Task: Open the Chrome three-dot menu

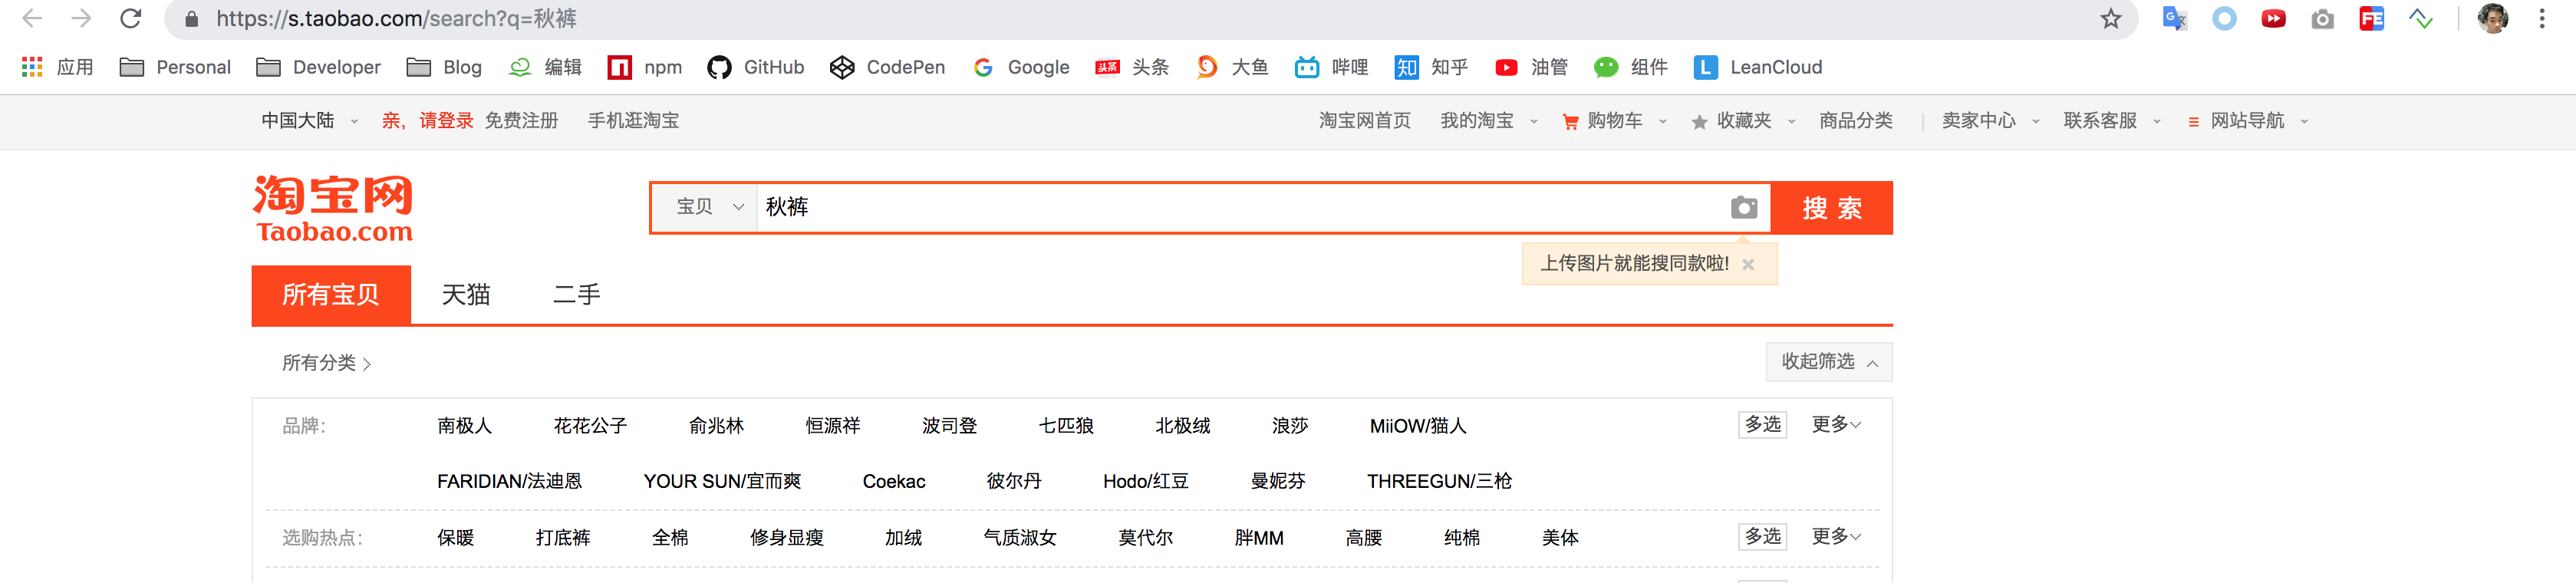Action: coord(2541,19)
